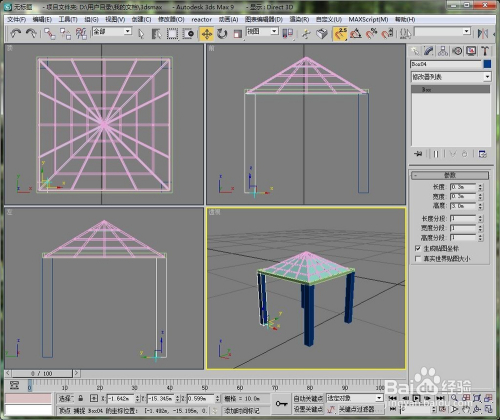Screen dimensions: 500x420
Task: Click the Undo arrow in the toolbar
Action: pos(15,33)
